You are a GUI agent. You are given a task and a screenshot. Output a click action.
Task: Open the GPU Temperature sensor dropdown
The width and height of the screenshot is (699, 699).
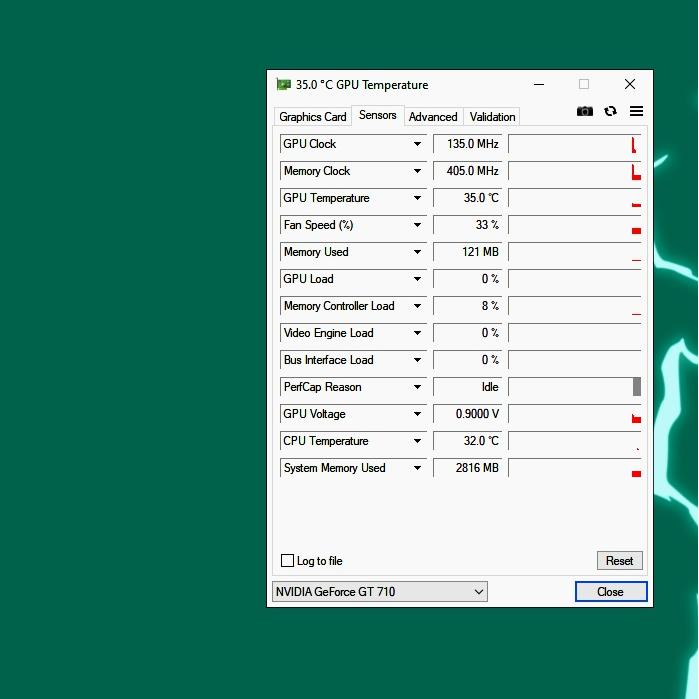[417, 198]
